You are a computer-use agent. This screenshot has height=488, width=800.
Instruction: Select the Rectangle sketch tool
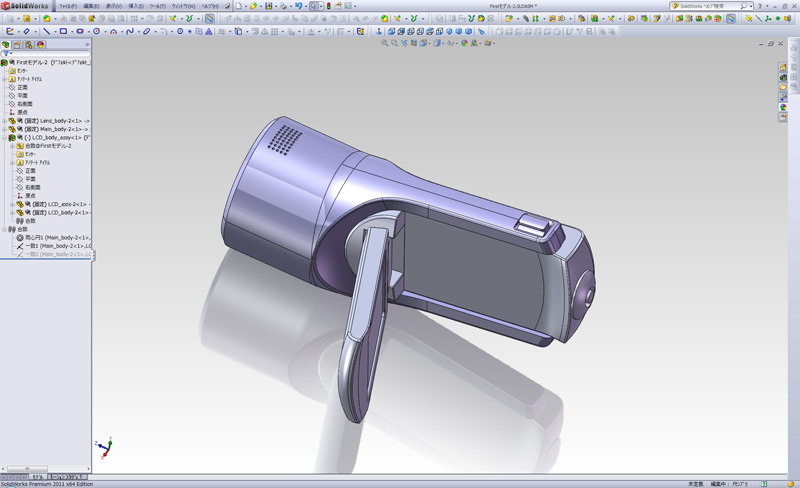click(x=63, y=32)
